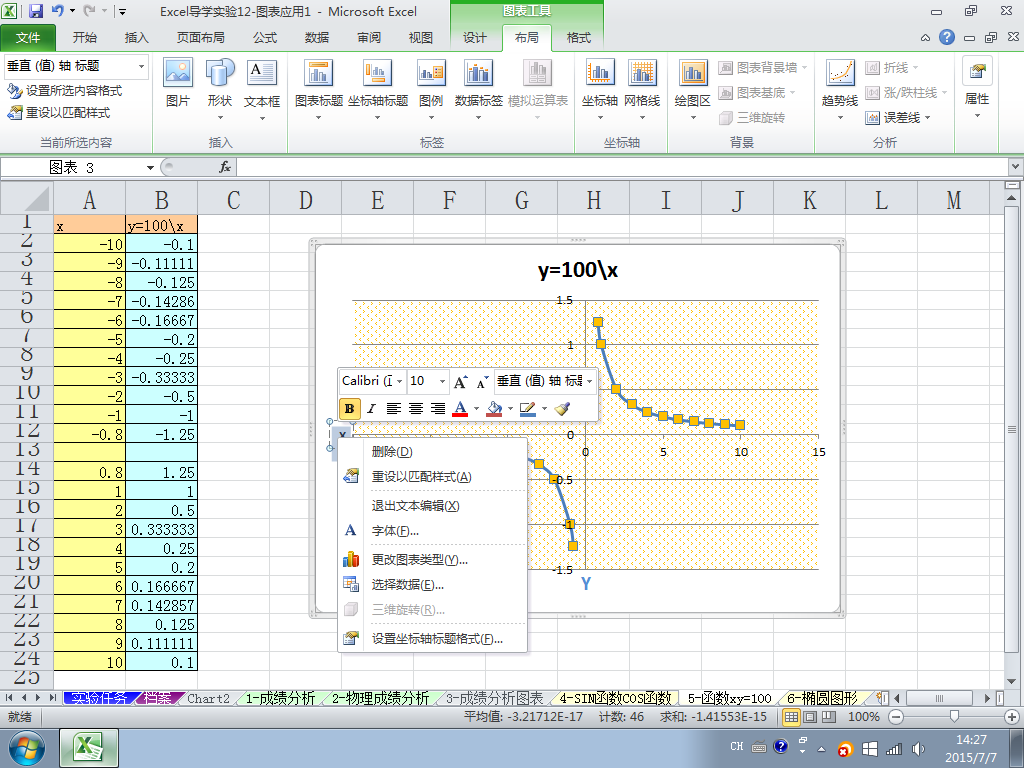Open the trendline (趋势线) menu
Screen dimensions: 1024x768
click(x=840, y=89)
